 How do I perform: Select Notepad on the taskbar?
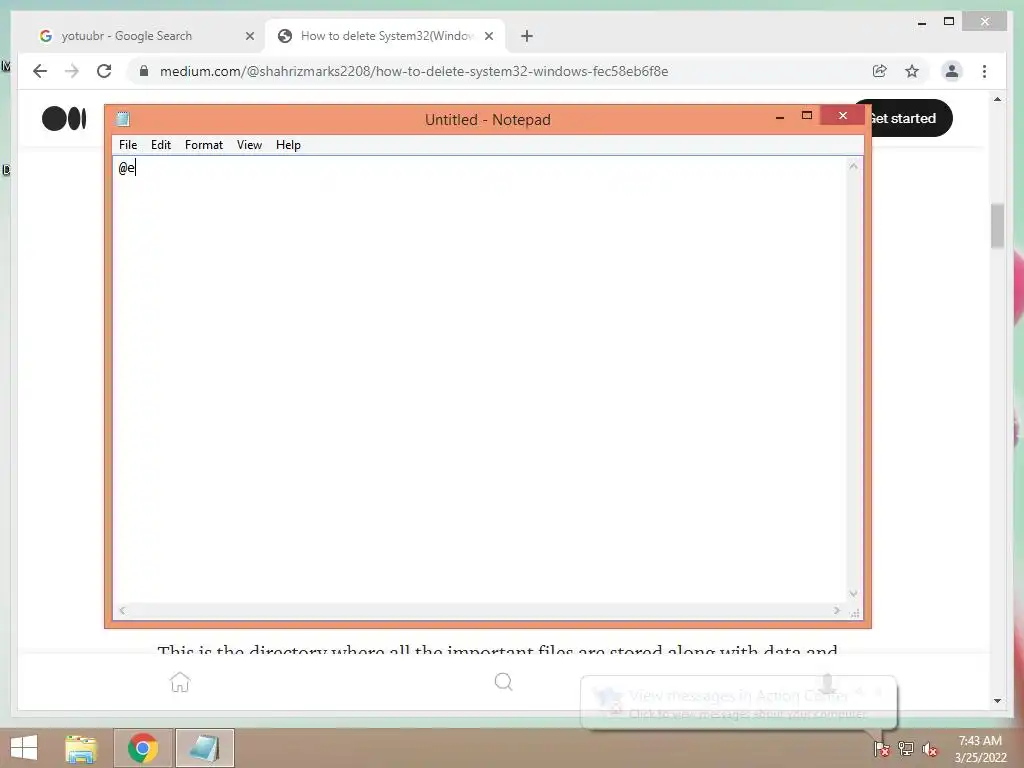[204, 748]
